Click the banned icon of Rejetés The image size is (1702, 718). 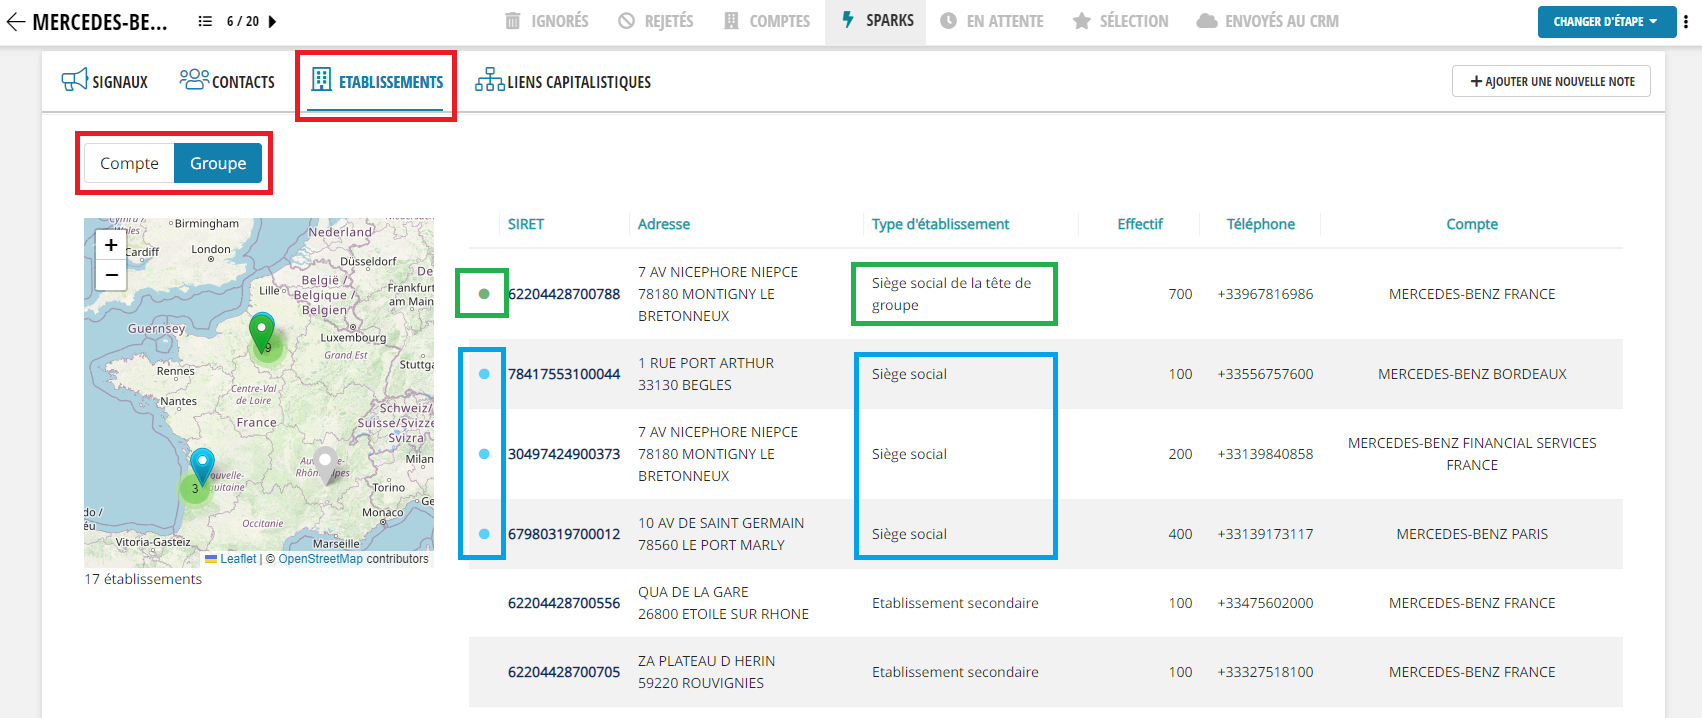pos(626,21)
